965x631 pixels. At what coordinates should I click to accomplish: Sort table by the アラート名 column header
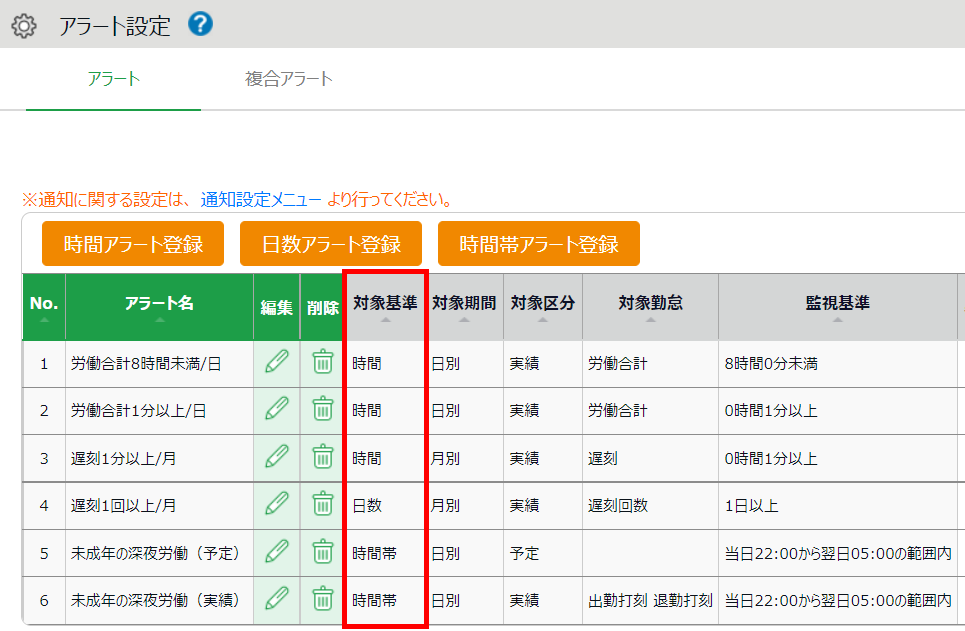pos(159,307)
